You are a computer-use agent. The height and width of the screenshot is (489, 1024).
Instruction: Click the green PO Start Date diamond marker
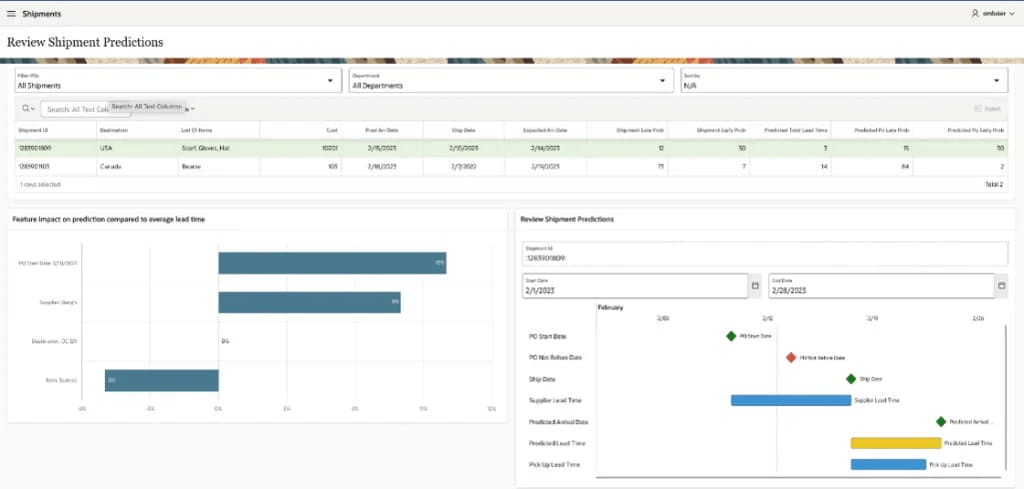[731, 336]
